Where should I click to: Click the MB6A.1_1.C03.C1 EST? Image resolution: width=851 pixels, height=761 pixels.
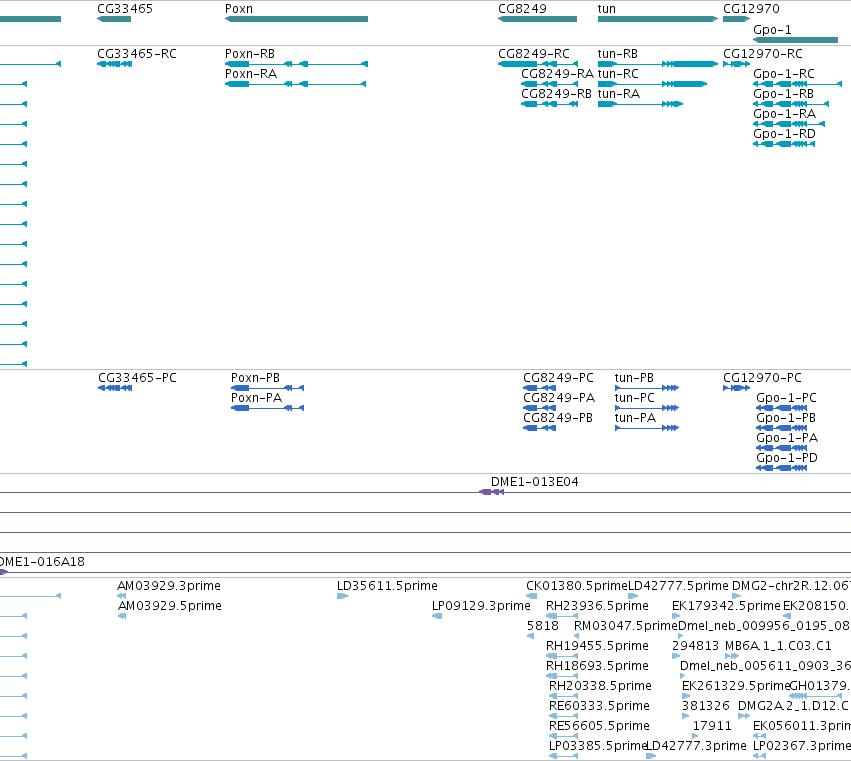(x=732, y=656)
